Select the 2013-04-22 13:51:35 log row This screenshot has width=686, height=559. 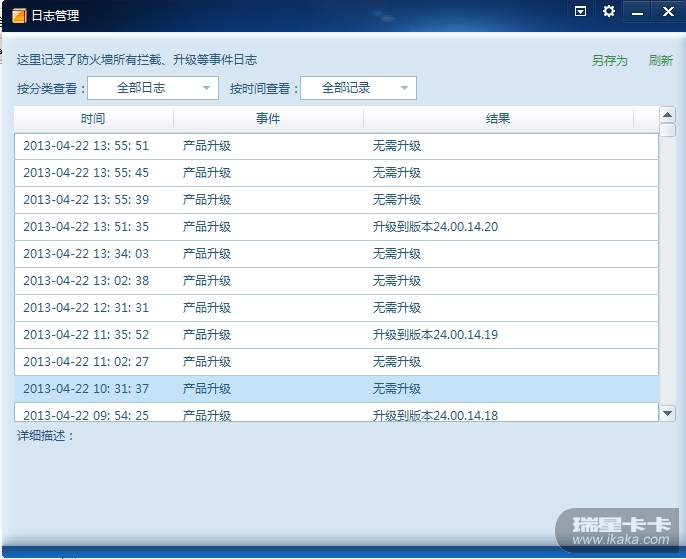point(336,227)
